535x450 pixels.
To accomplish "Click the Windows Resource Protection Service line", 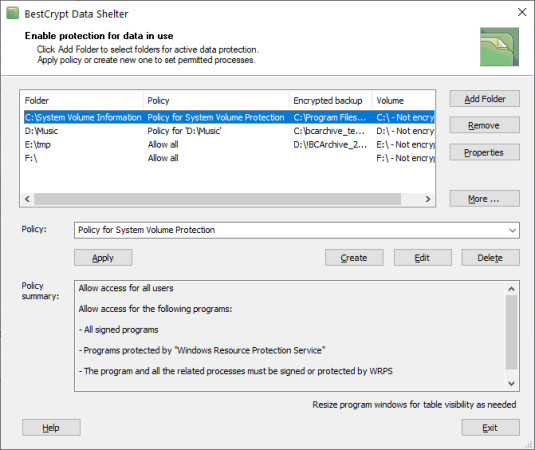I will 202,350.
